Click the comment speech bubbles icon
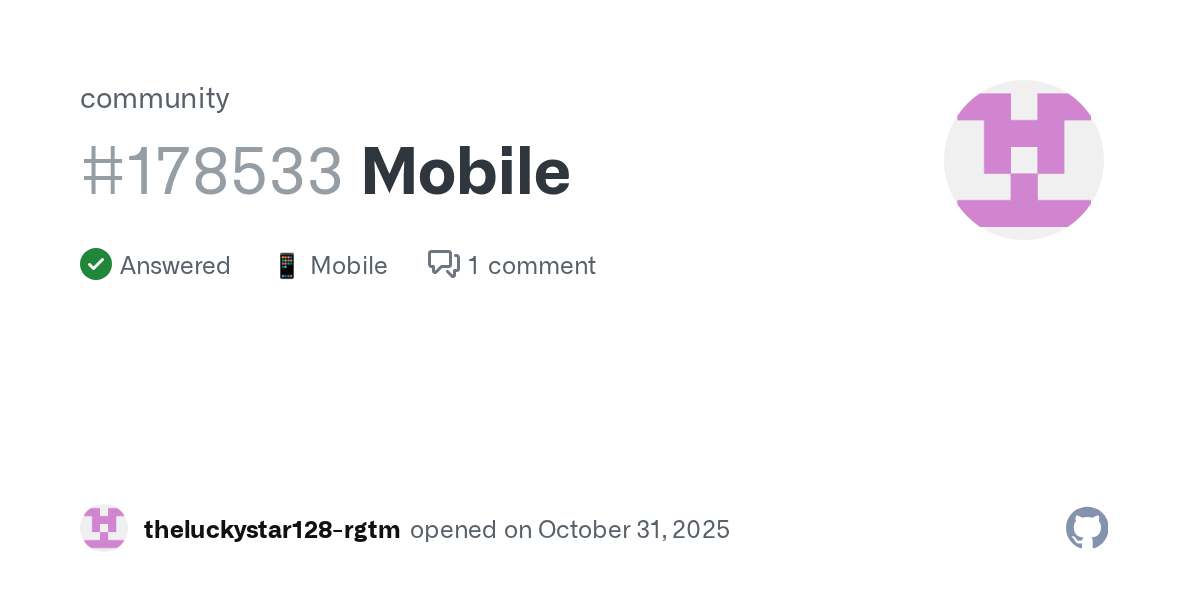Screen dimensions: 1200x600 point(443,264)
